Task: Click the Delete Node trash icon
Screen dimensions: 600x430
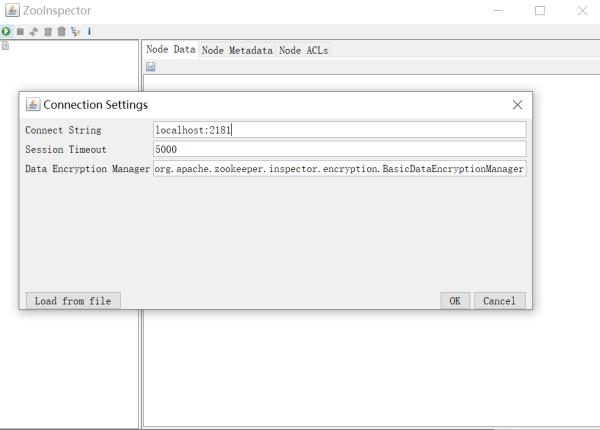Action: pos(61,31)
